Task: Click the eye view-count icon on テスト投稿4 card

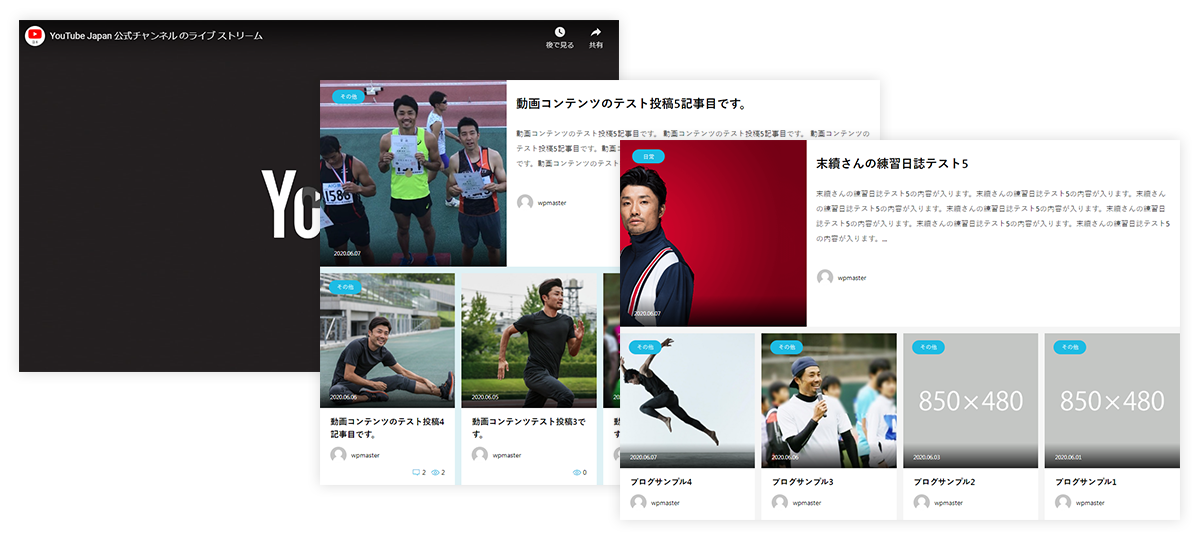Action: point(435,472)
